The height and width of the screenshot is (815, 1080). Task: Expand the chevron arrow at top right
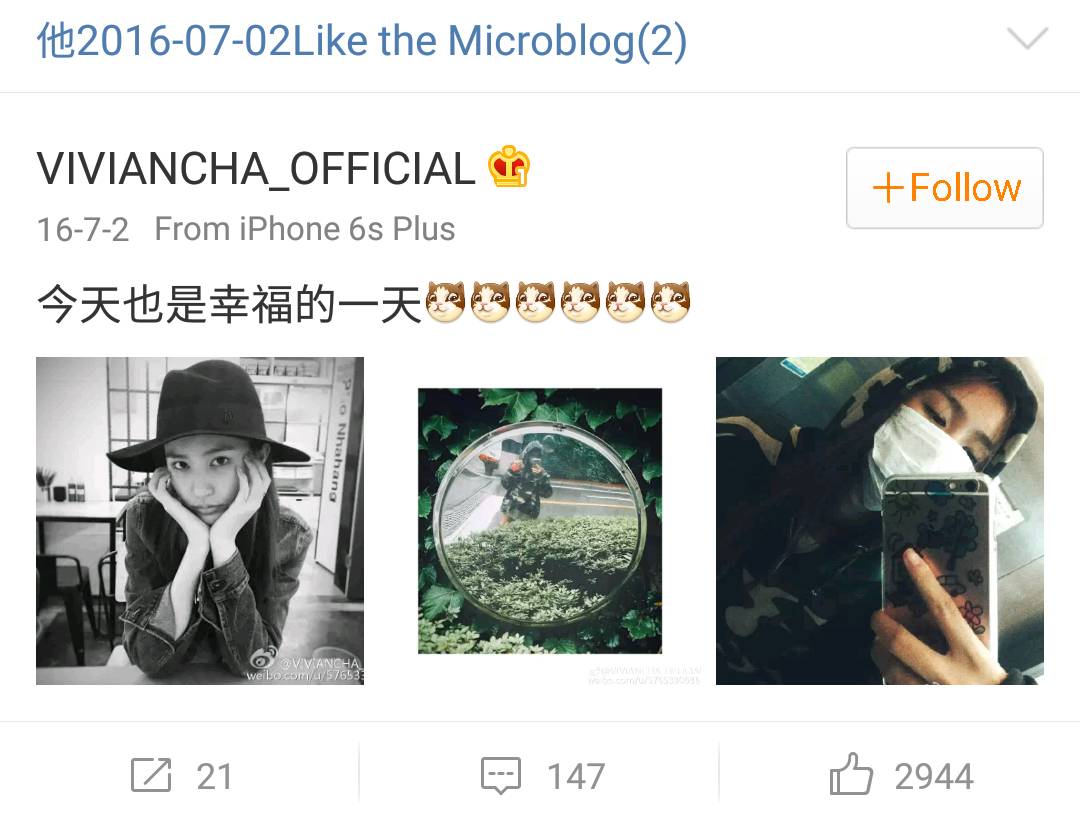[x=1027, y=39]
